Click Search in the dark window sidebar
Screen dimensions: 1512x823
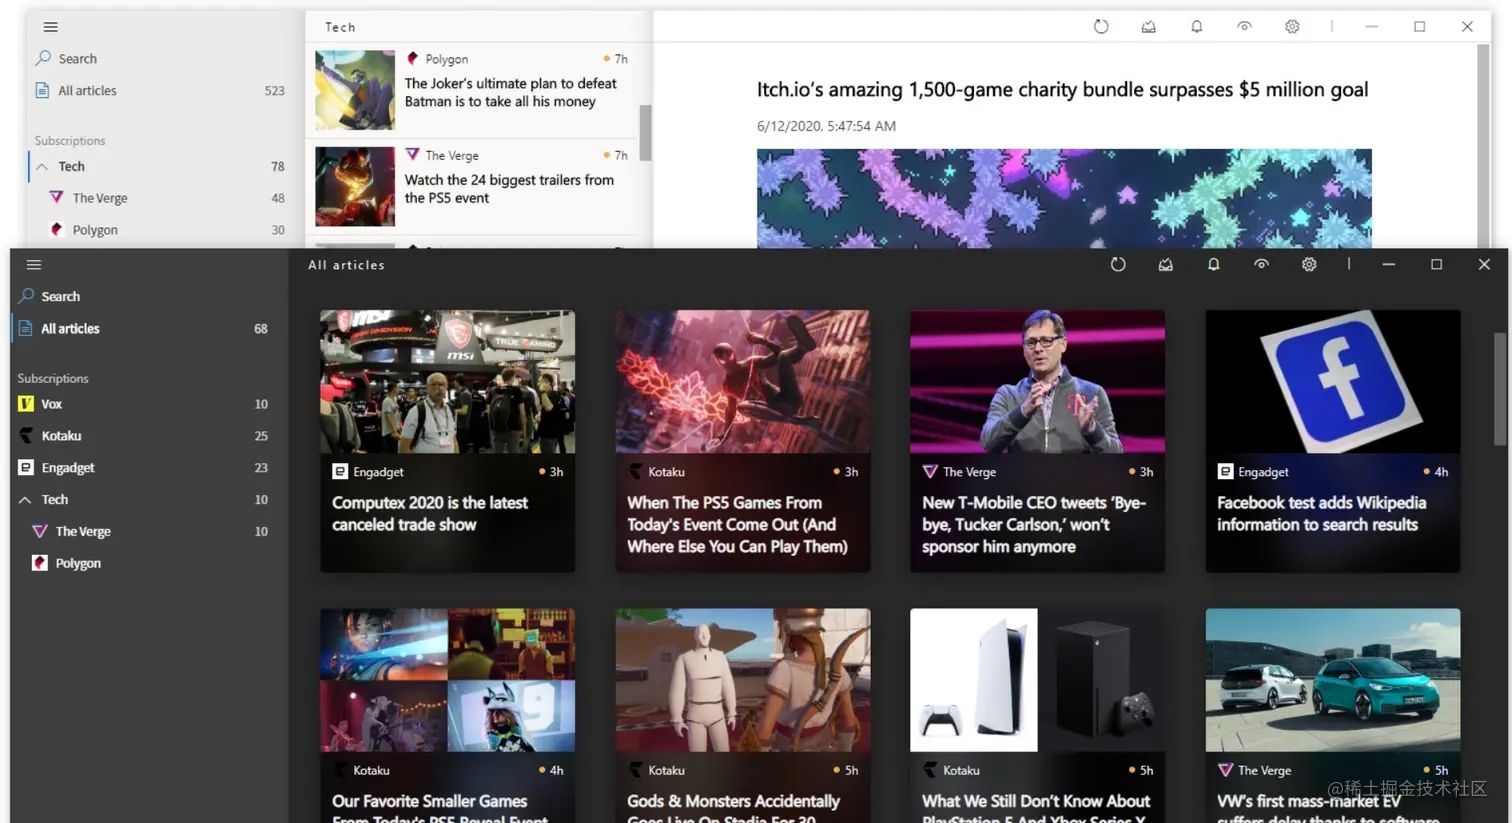click(x=150, y=296)
